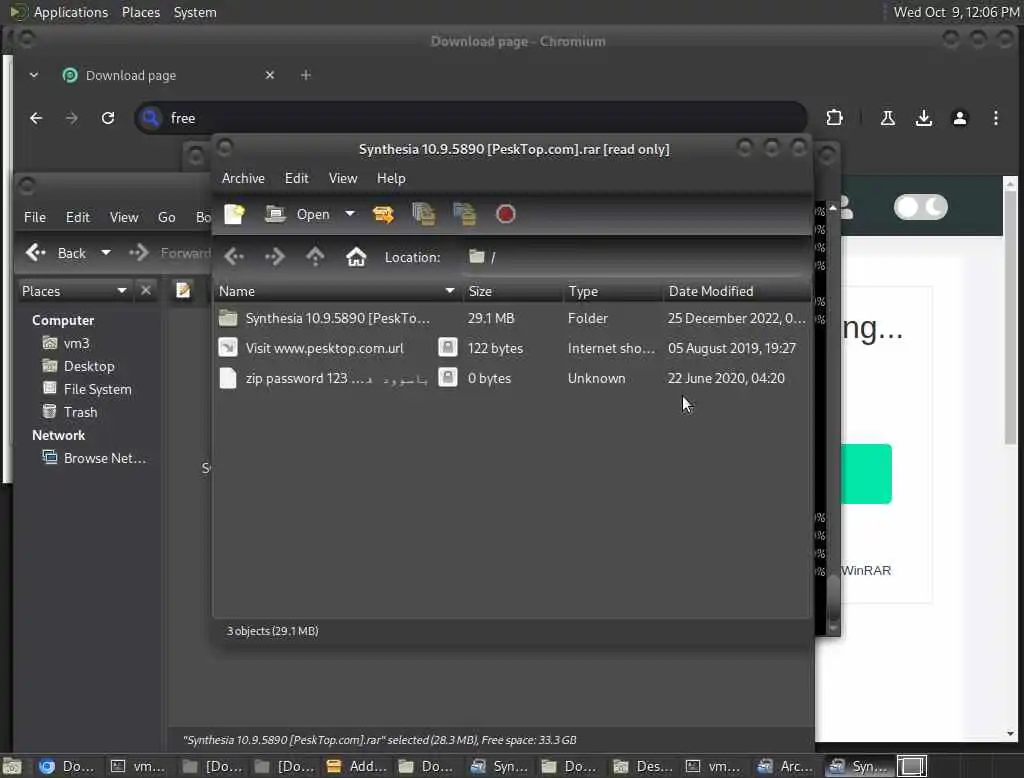Click the red Stop icon in archive toolbar
Screen dimensions: 1024x778
pos(505,214)
